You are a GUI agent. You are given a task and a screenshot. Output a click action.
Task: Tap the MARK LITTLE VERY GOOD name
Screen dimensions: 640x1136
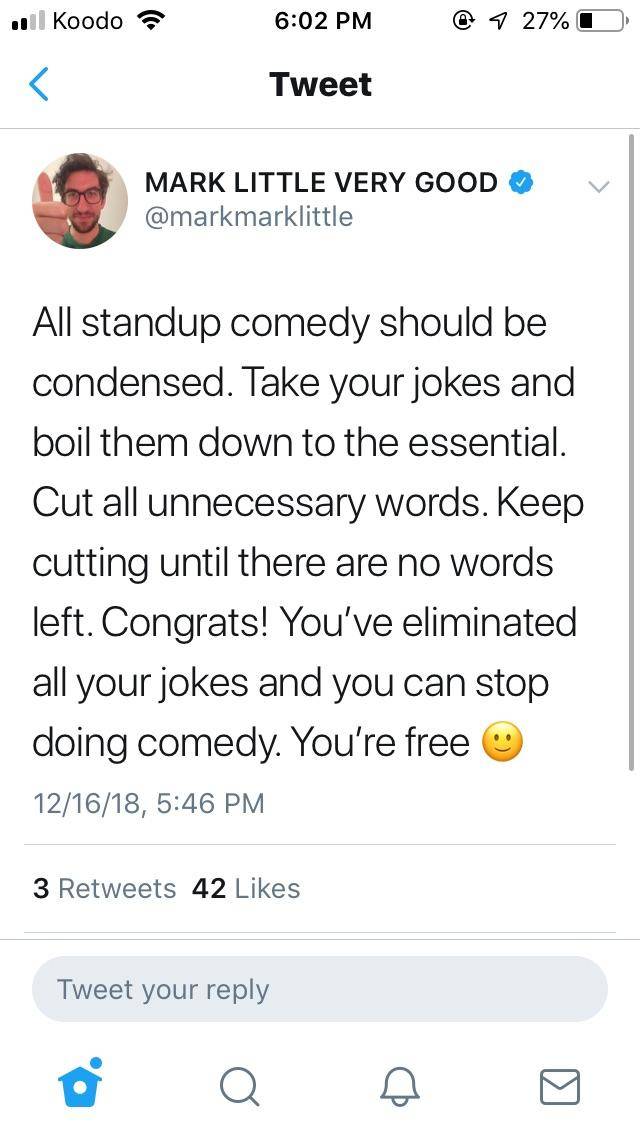[321, 182]
